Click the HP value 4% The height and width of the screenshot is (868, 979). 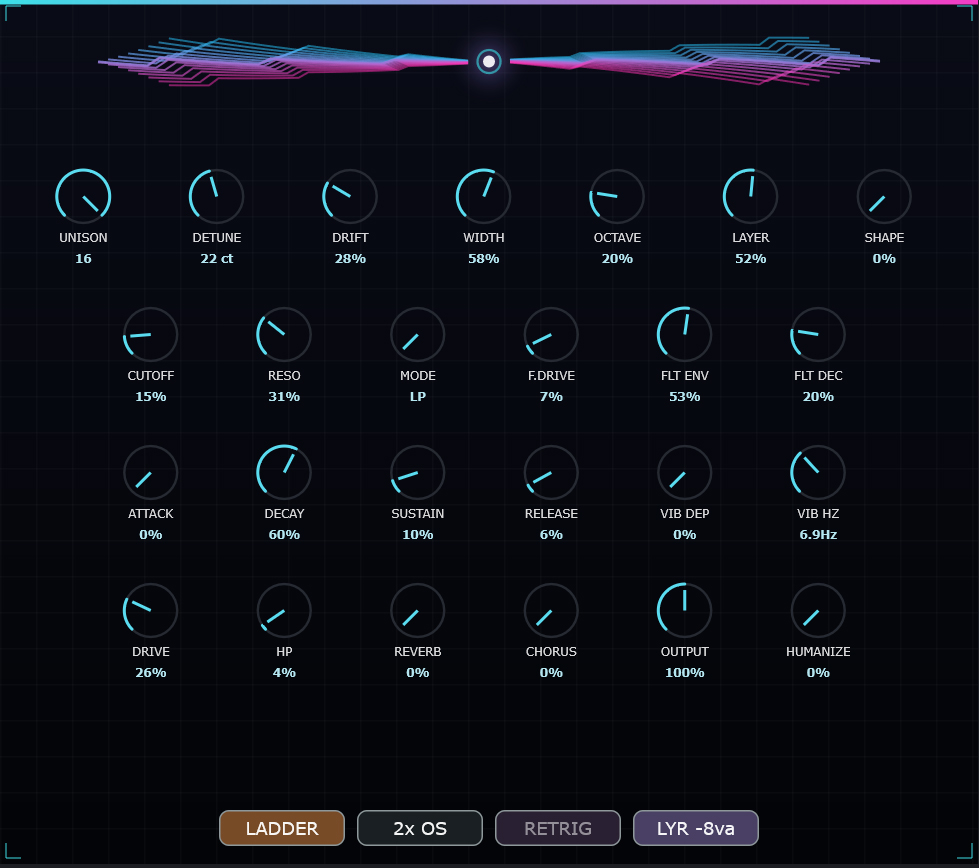(284, 673)
